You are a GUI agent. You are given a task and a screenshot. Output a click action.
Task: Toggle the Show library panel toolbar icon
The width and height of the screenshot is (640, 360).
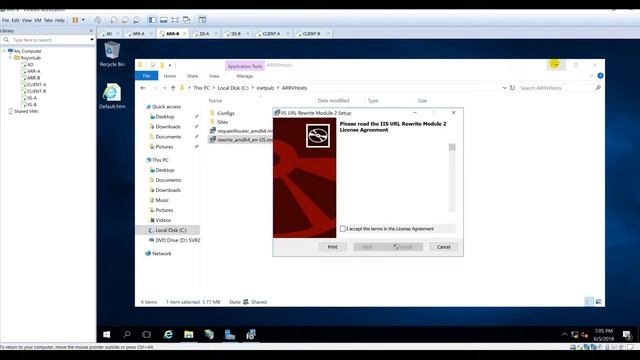click(152, 20)
